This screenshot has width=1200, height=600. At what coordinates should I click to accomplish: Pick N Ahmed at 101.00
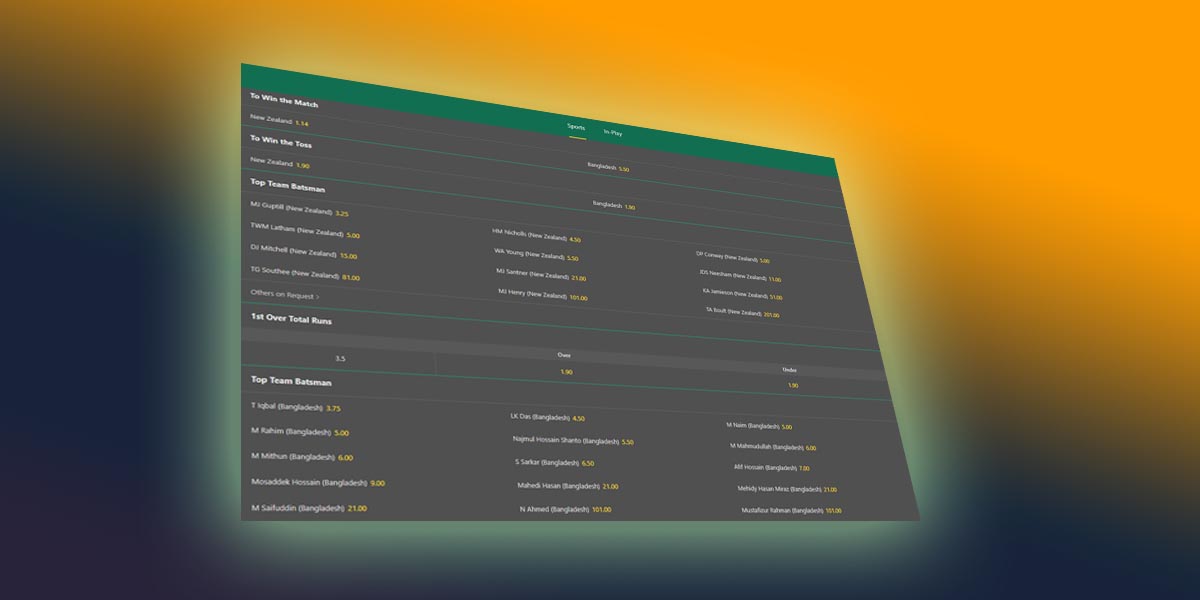click(565, 510)
